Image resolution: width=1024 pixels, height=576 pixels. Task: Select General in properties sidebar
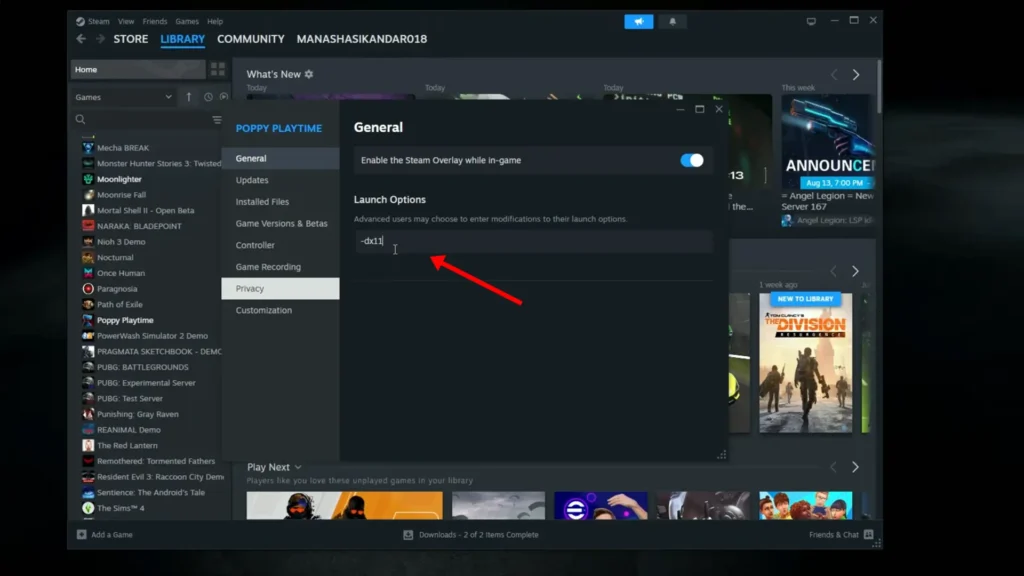pos(280,158)
